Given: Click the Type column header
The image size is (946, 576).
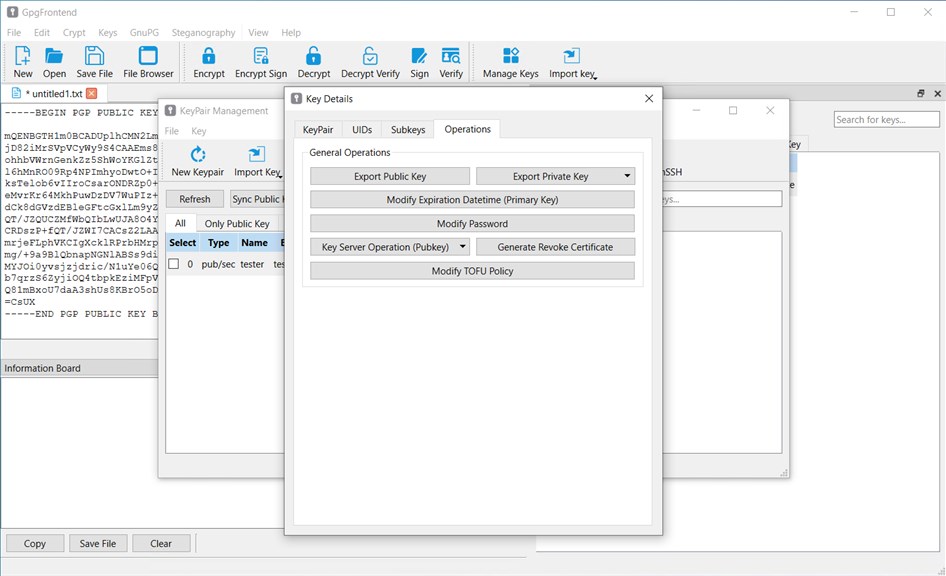Looking at the screenshot, I should (x=218, y=242).
